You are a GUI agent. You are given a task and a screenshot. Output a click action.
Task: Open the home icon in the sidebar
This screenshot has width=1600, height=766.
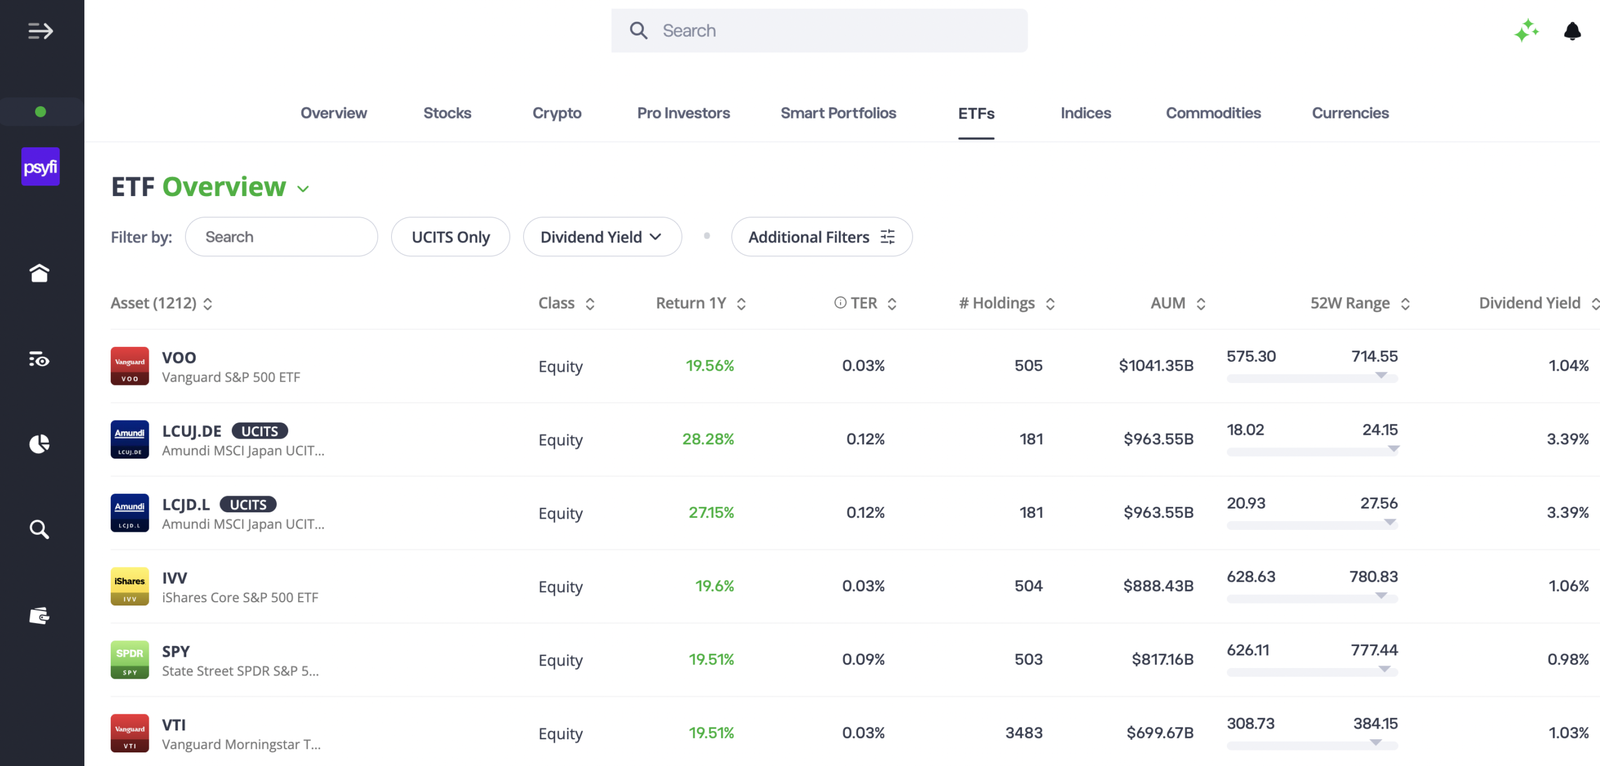(39, 273)
